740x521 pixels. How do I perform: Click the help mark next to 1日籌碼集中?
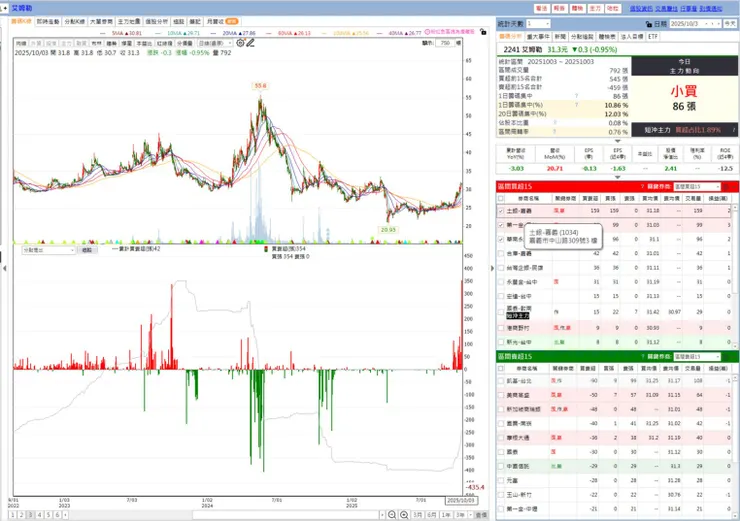click(576, 96)
